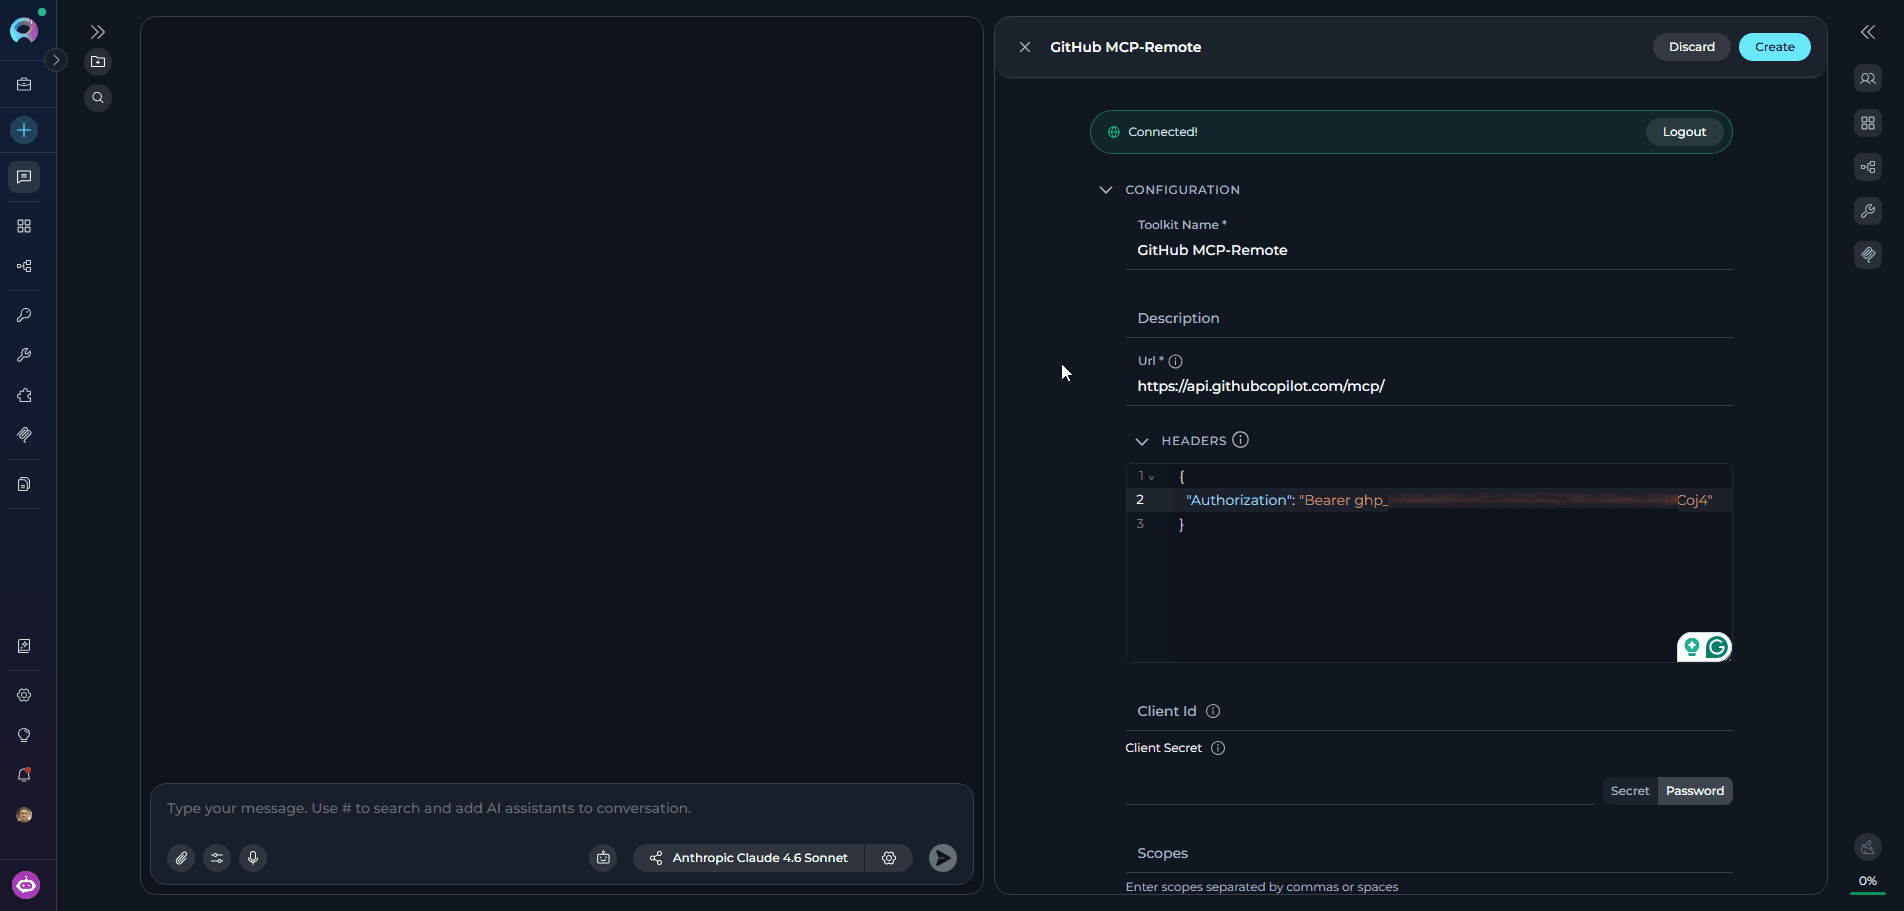The width and height of the screenshot is (1904, 911).
Task: Attach a file with the paperclip icon
Action: tap(181, 858)
